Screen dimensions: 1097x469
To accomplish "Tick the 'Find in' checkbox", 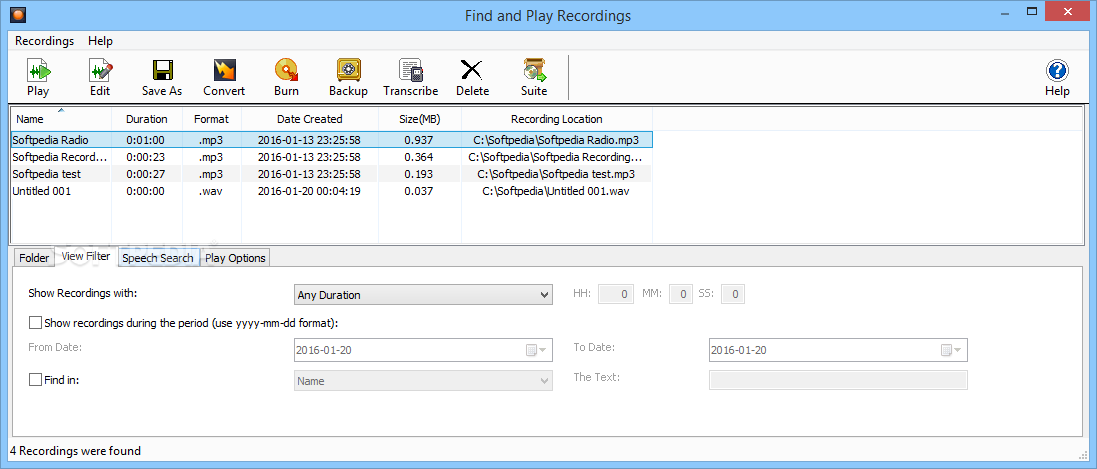I will (x=35, y=380).
